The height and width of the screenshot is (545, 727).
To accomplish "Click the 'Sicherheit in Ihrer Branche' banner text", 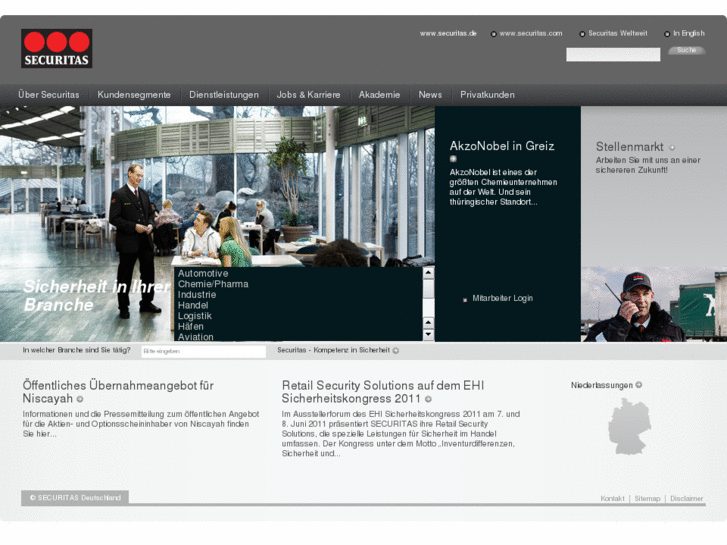I will 97,295.
